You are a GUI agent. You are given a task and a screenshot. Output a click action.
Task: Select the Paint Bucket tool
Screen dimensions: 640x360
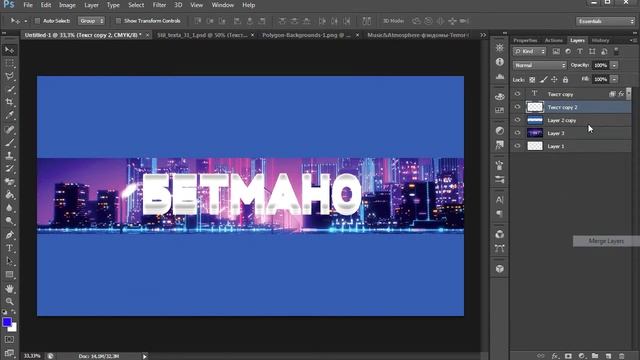pos(10,195)
